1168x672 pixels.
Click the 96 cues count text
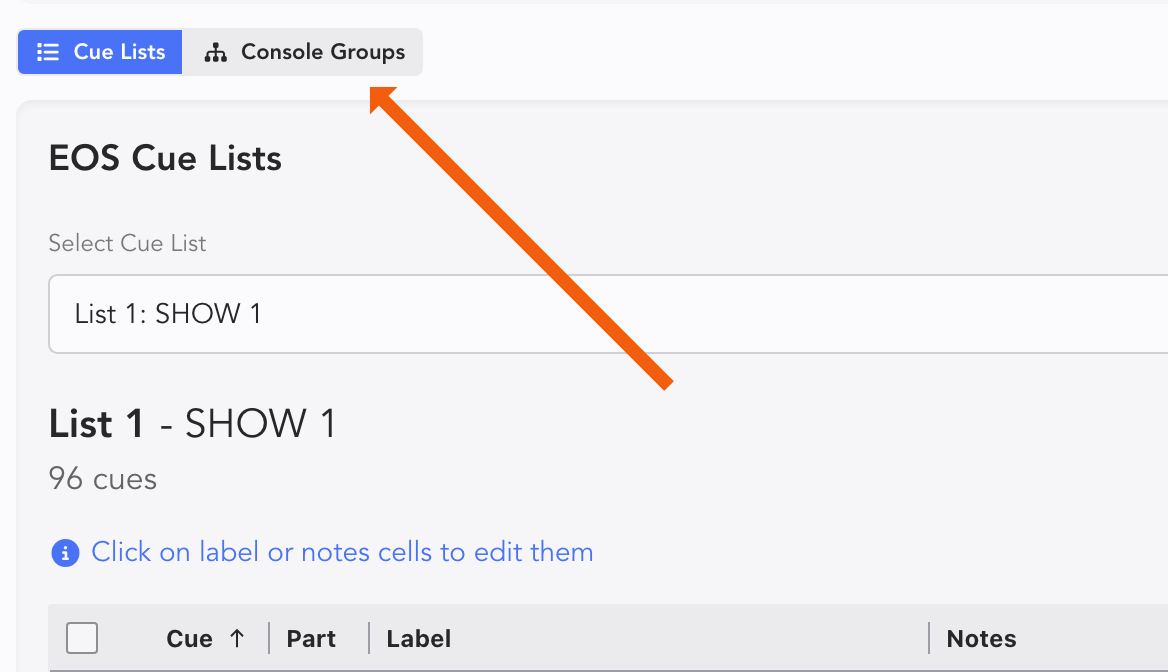[x=103, y=479]
